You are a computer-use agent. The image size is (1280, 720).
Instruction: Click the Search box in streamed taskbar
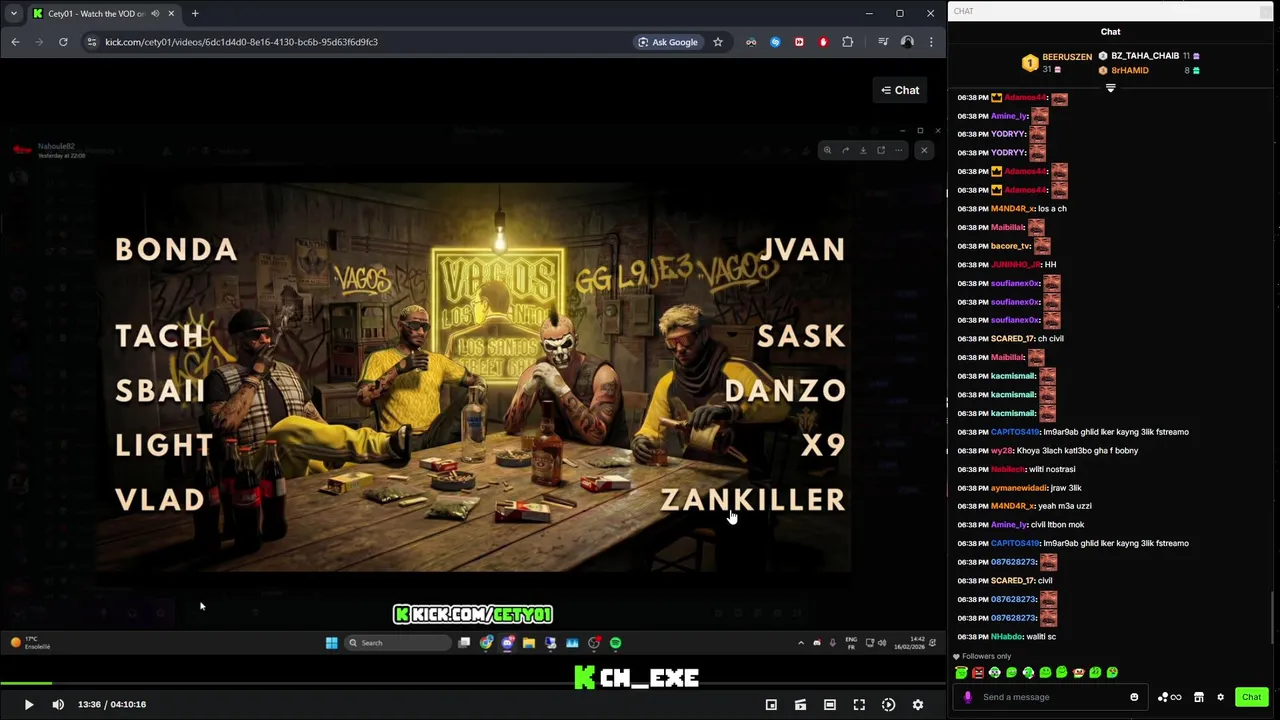pyautogui.click(x=397, y=643)
